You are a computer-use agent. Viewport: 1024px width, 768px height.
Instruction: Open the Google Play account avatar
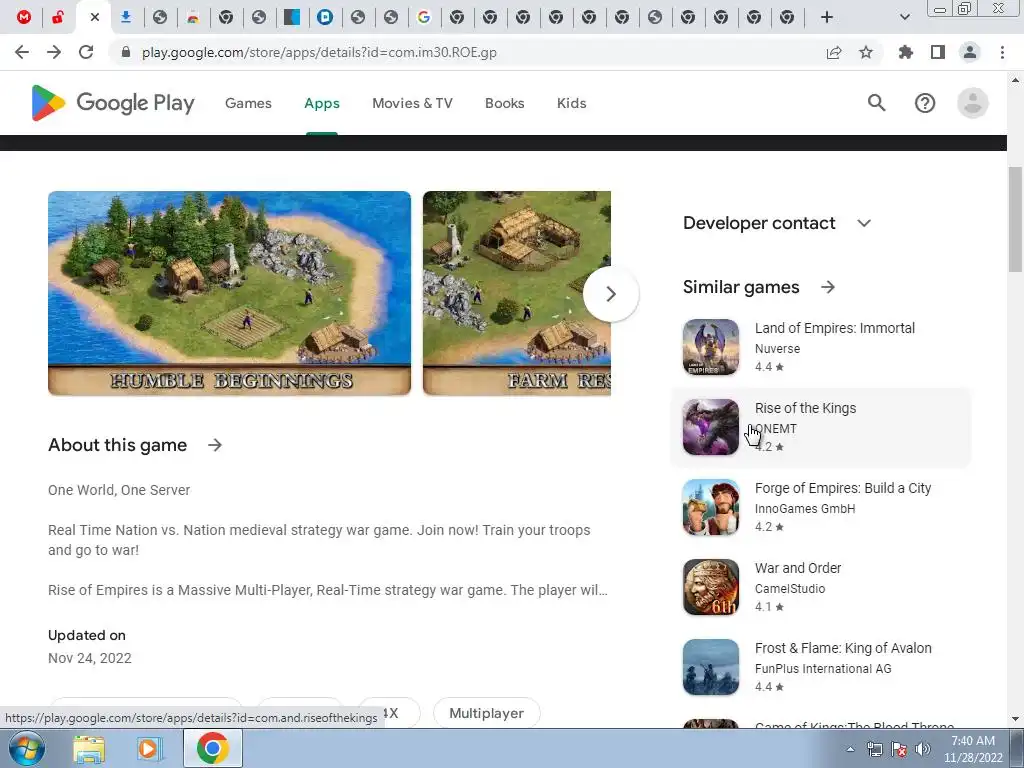[972, 103]
